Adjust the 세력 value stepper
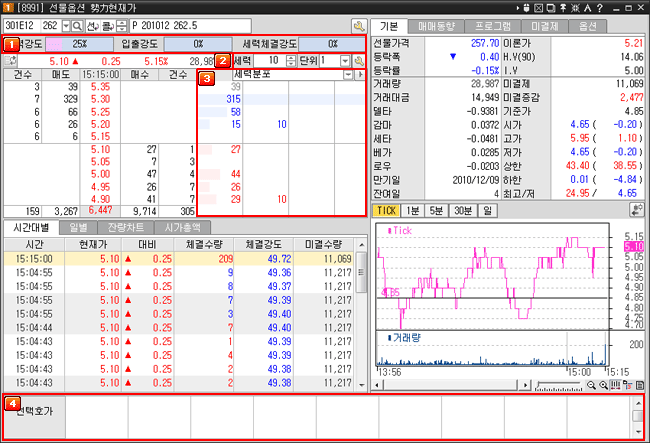The image size is (650, 443). [291, 61]
